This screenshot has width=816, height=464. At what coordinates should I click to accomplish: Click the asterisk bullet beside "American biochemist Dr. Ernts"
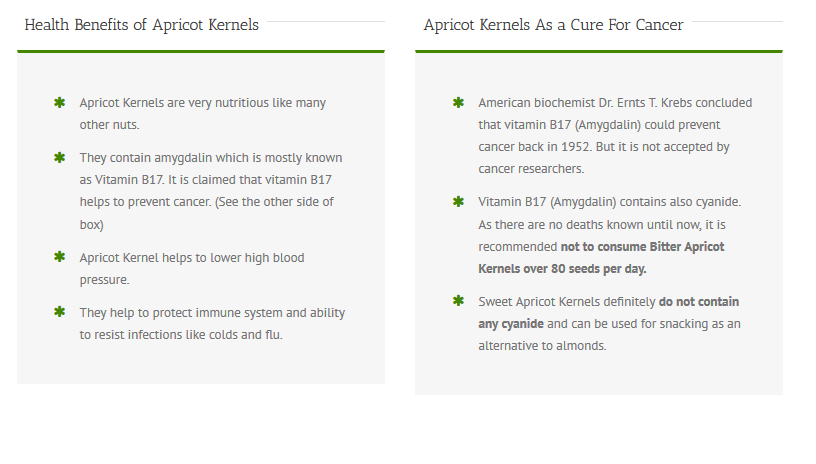(458, 103)
